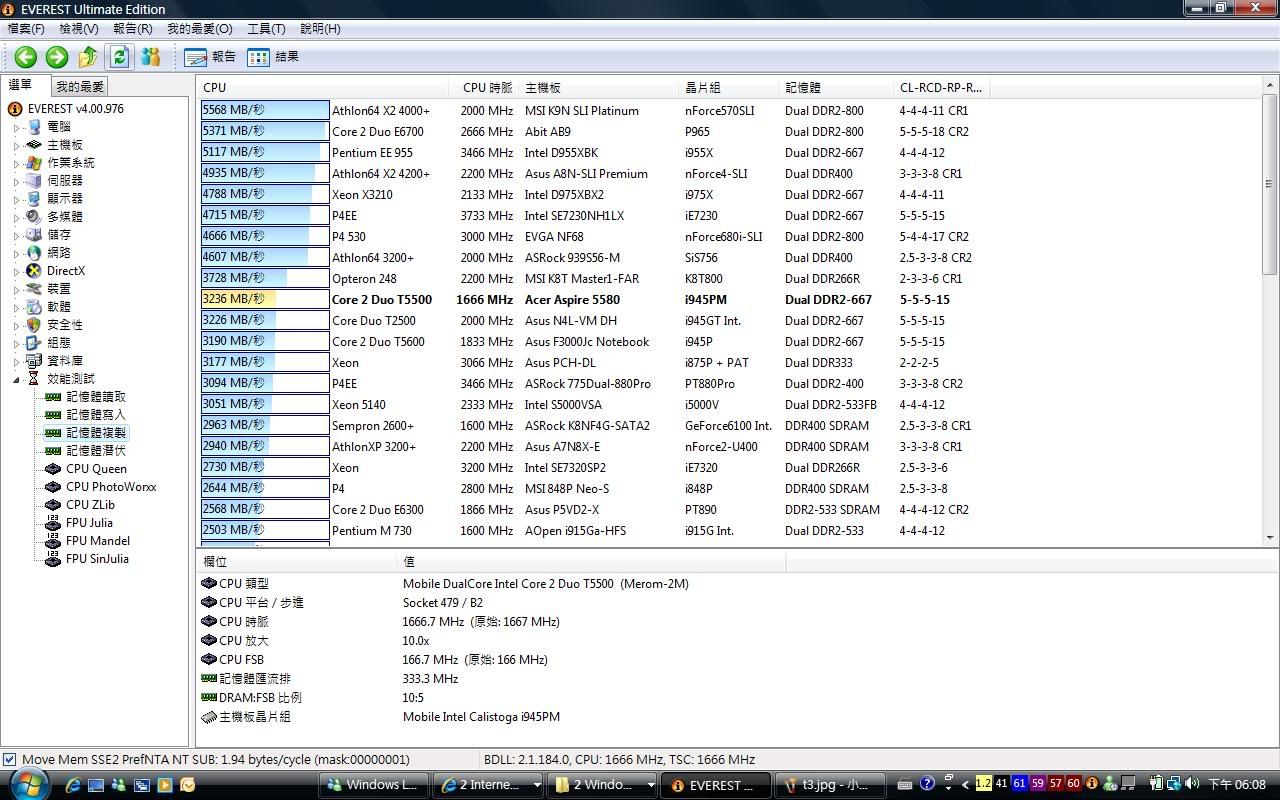
Task: Open the 工具(T) menu
Action: pyautogui.click(x=267, y=29)
